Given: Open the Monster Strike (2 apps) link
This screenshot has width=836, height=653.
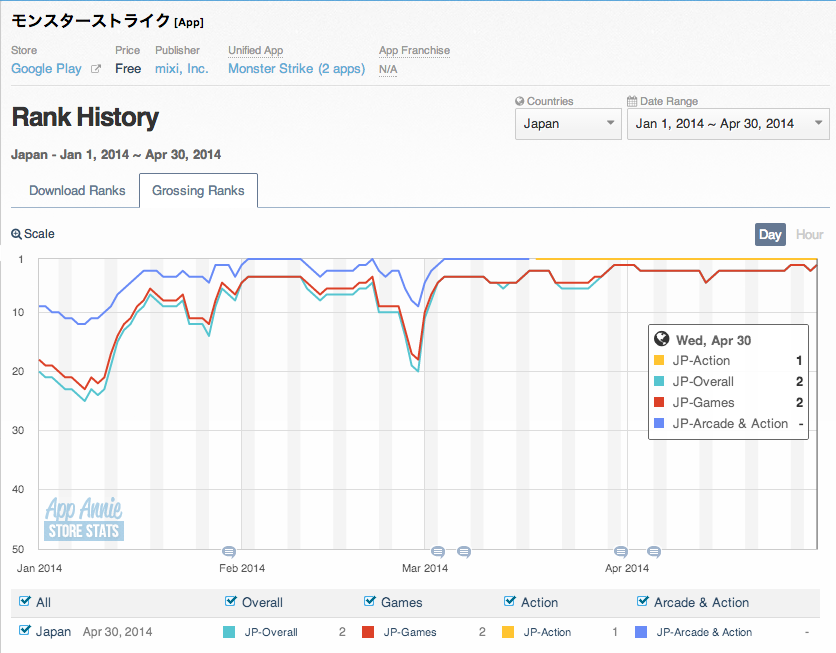Looking at the screenshot, I should 296,69.
